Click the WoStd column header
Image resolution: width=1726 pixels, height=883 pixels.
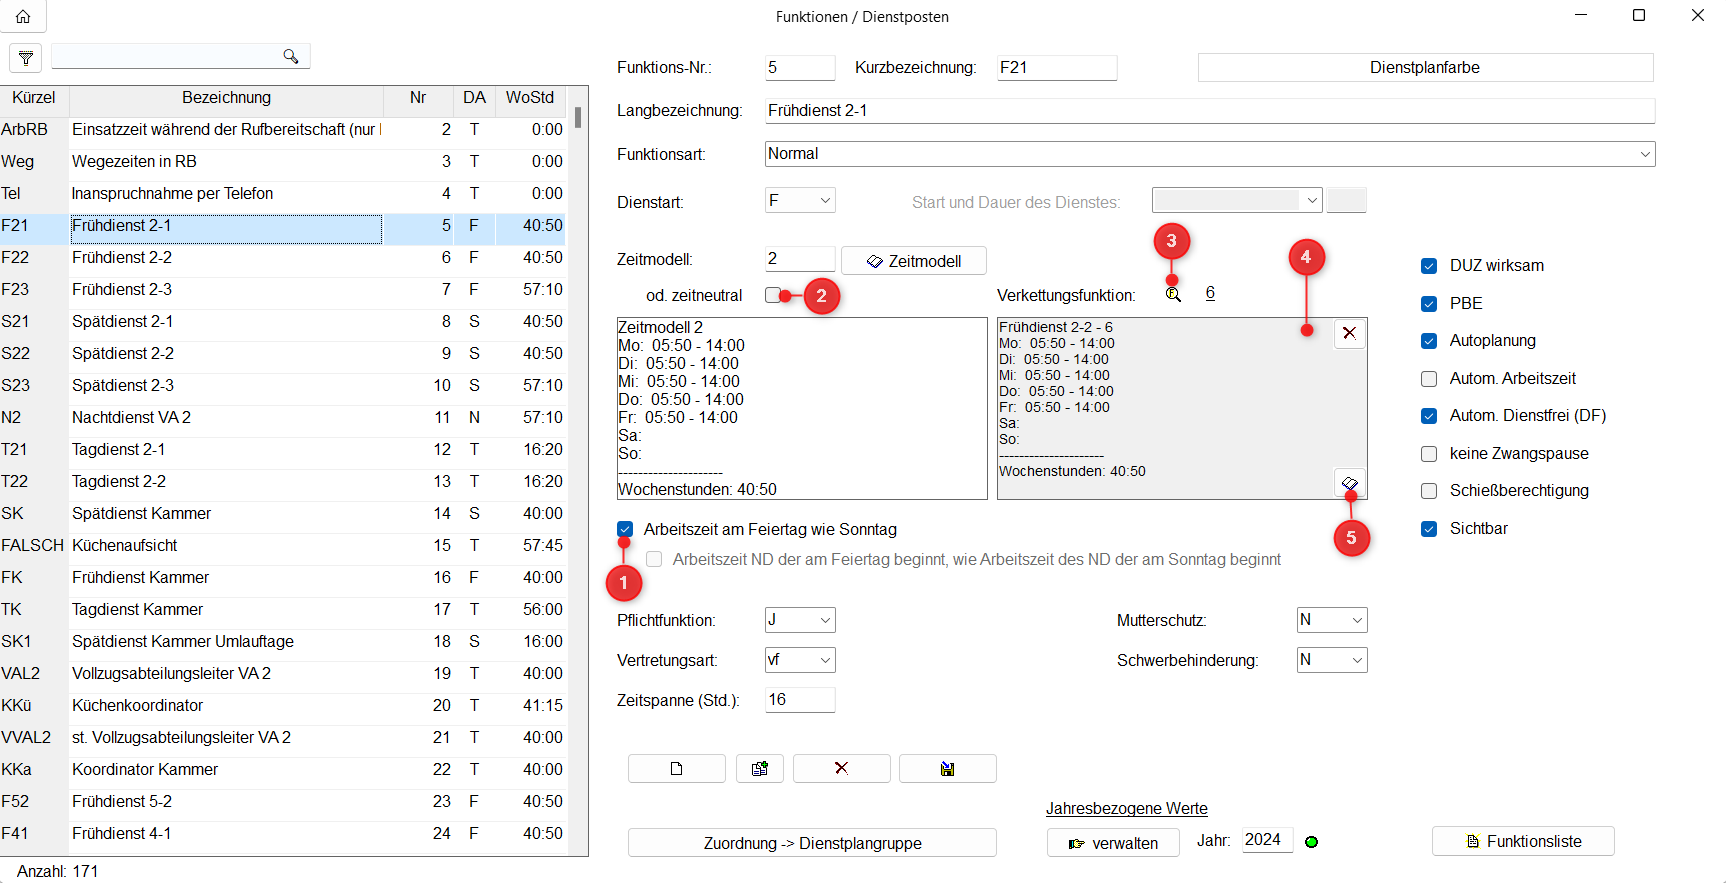click(x=529, y=98)
